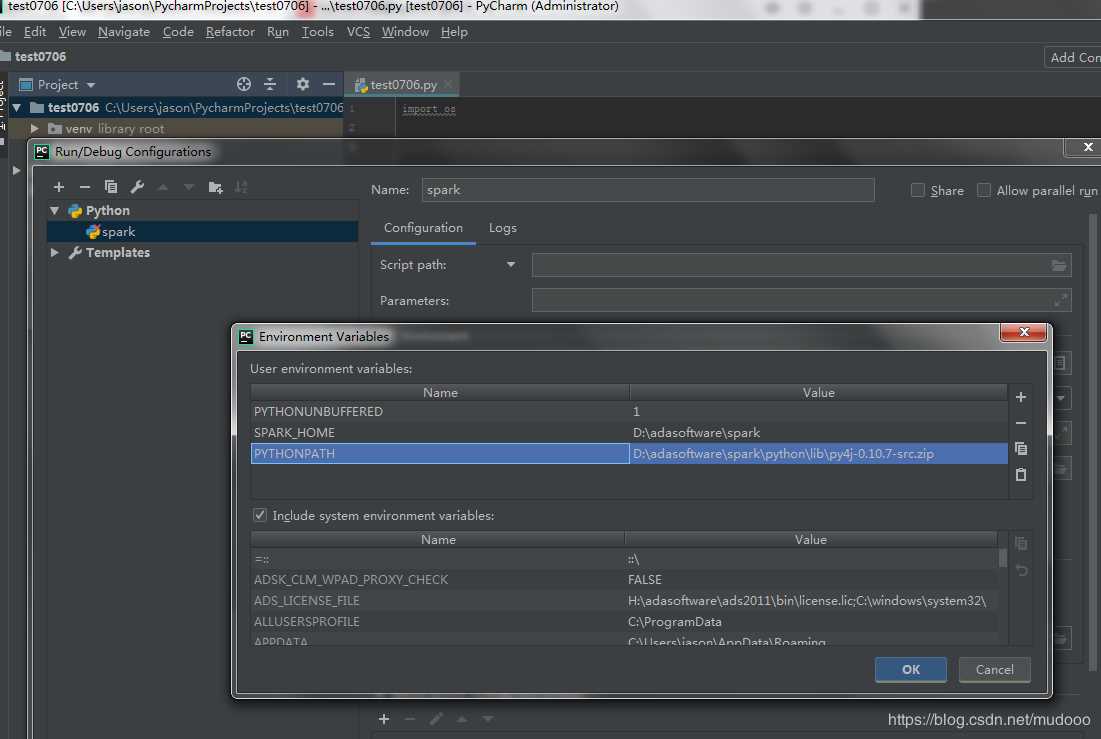Open the Run menu

278,32
